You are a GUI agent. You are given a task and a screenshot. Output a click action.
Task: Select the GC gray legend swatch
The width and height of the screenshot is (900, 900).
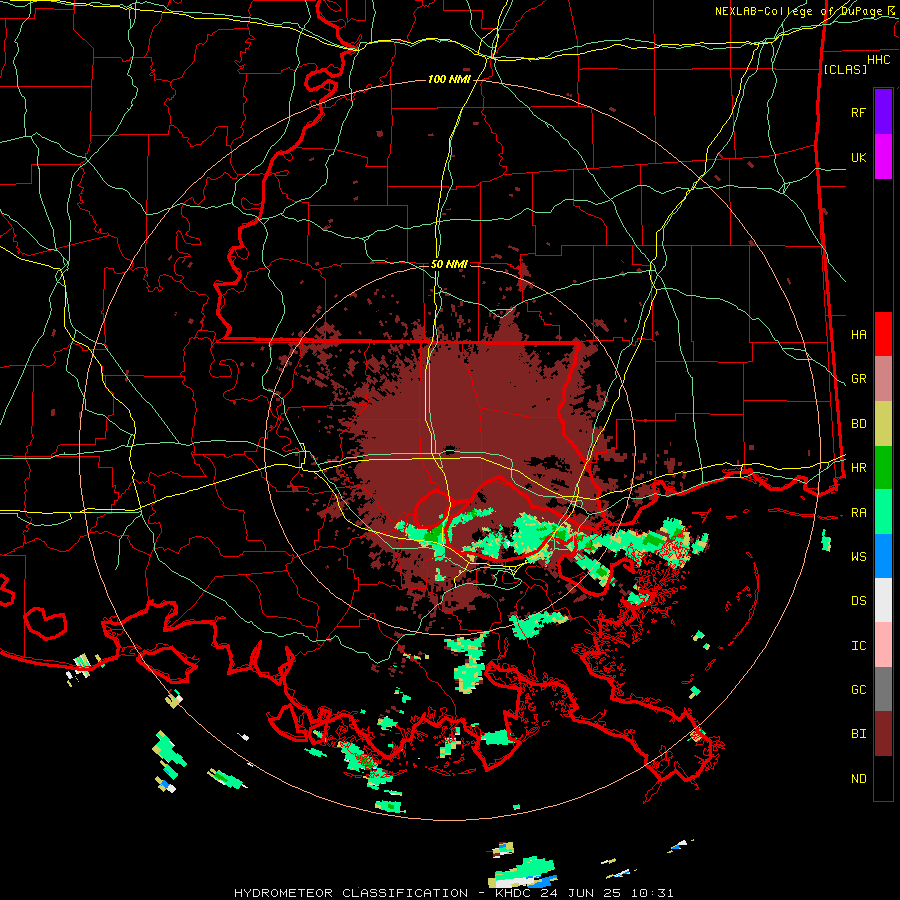click(x=883, y=689)
